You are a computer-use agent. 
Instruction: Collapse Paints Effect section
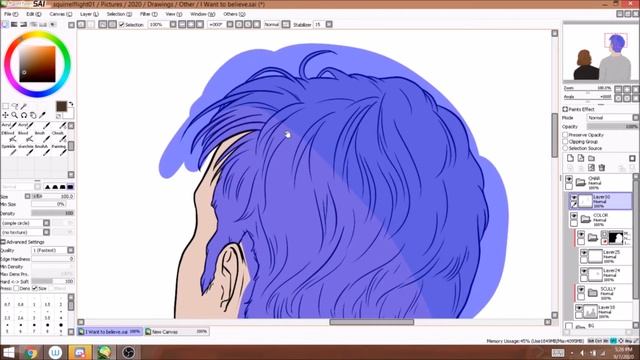[x=565, y=109]
